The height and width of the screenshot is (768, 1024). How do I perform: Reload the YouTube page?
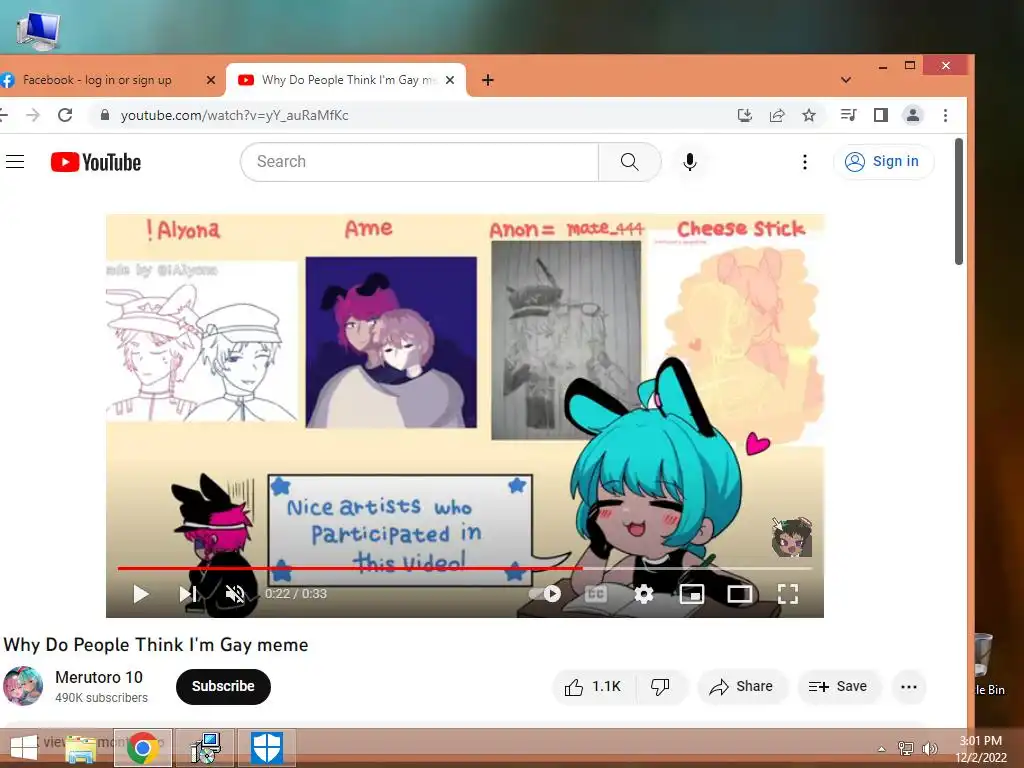coord(65,115)
